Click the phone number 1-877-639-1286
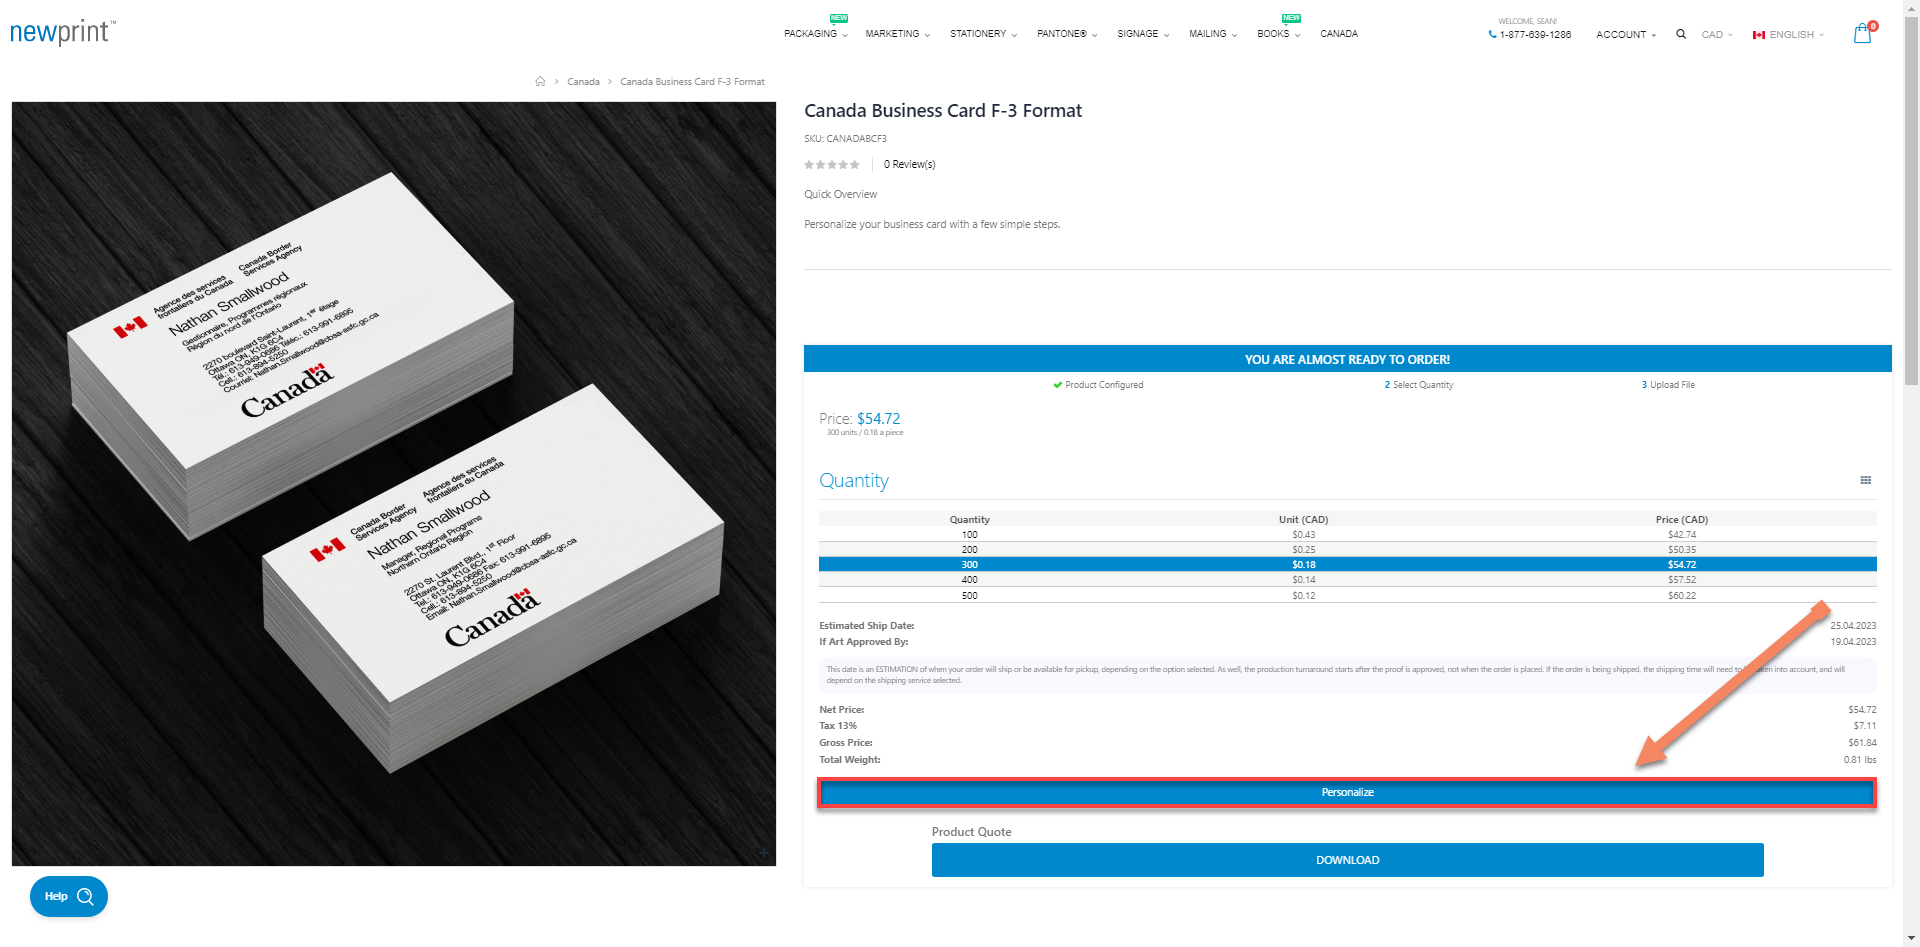The image size is (1920, 947). pos(1535,35)
